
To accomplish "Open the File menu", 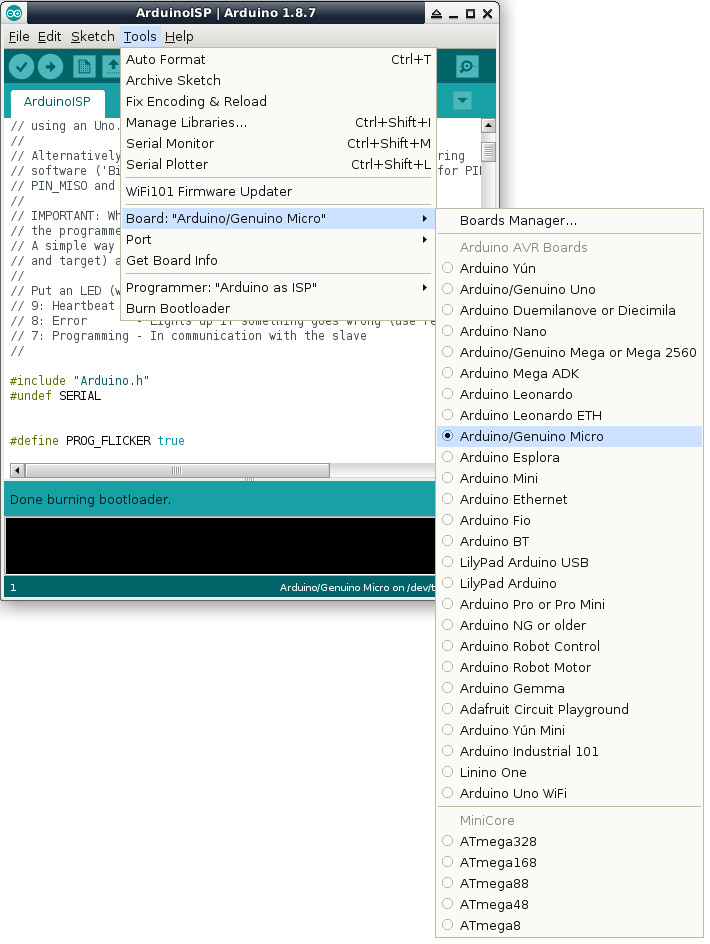I will [x=19, y=37].
